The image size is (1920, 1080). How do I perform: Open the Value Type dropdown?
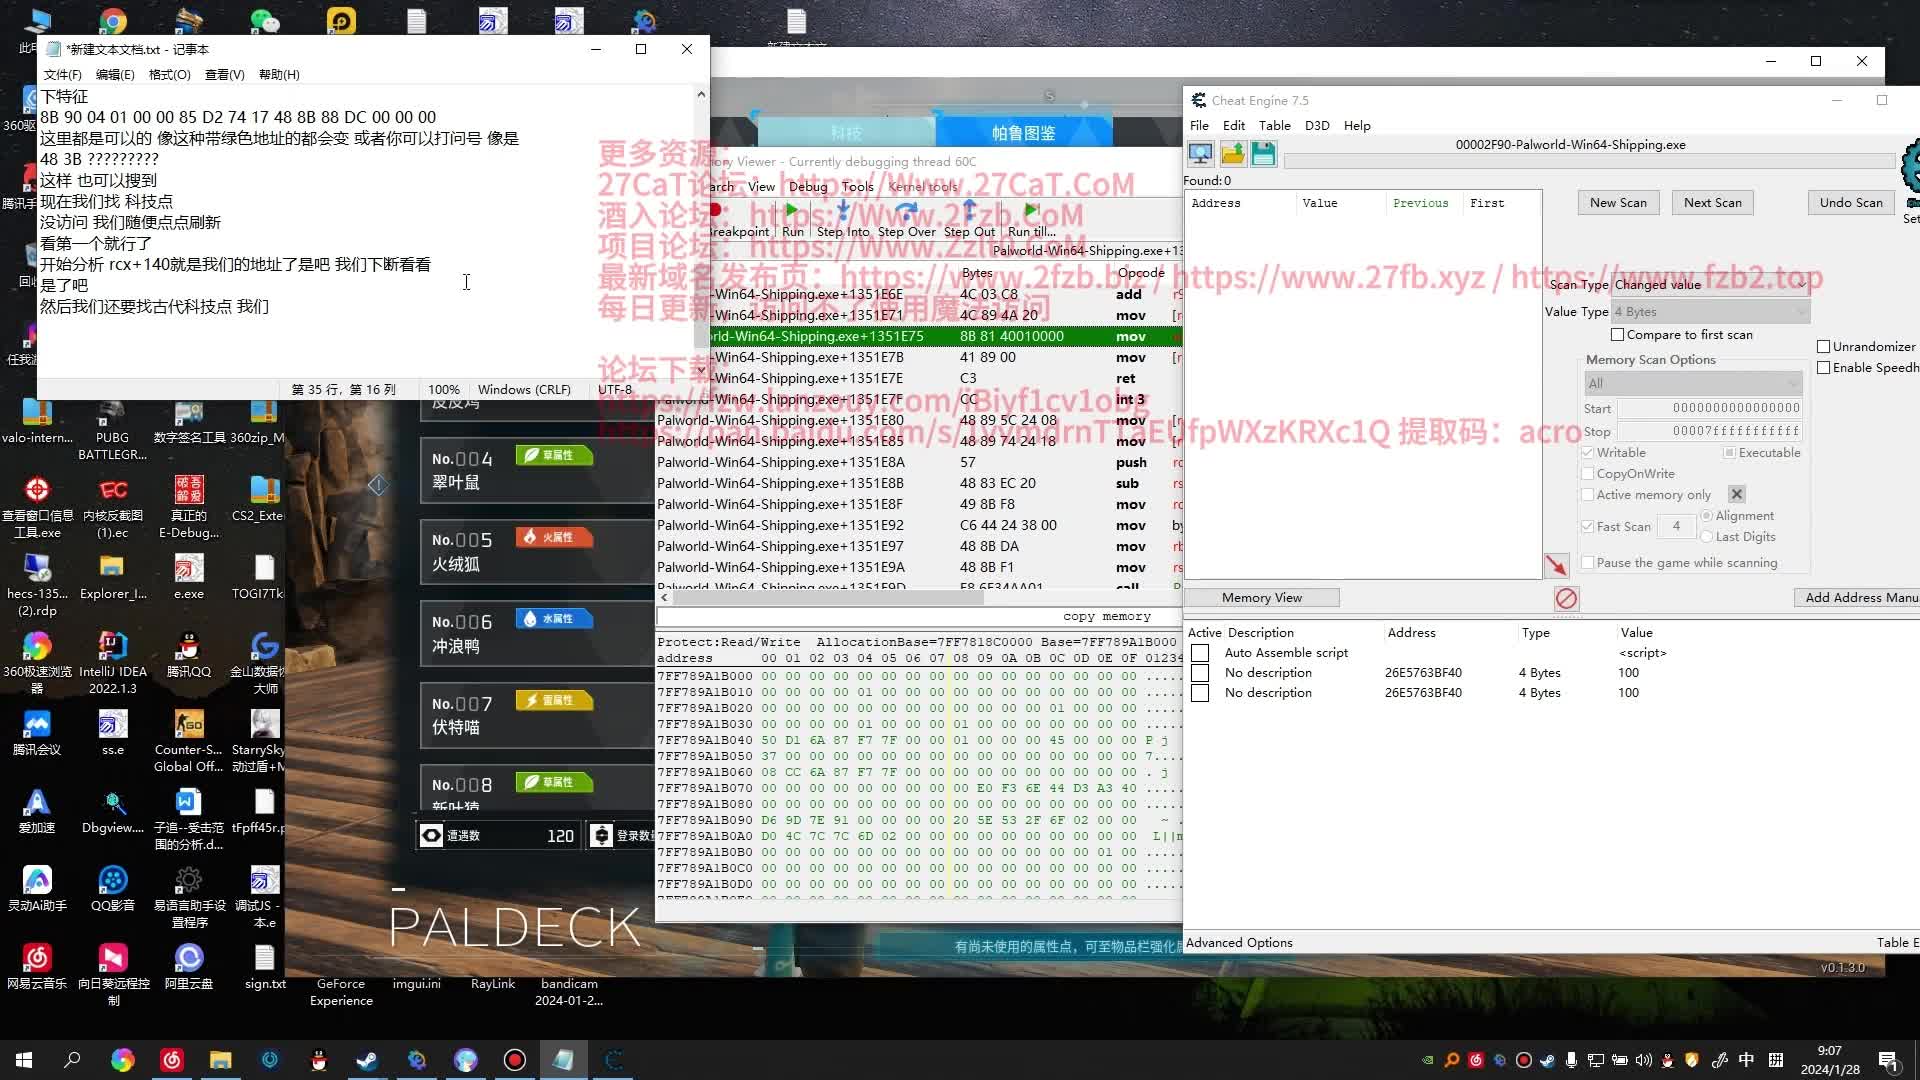pyautogui.click(x=1710, y=311)
